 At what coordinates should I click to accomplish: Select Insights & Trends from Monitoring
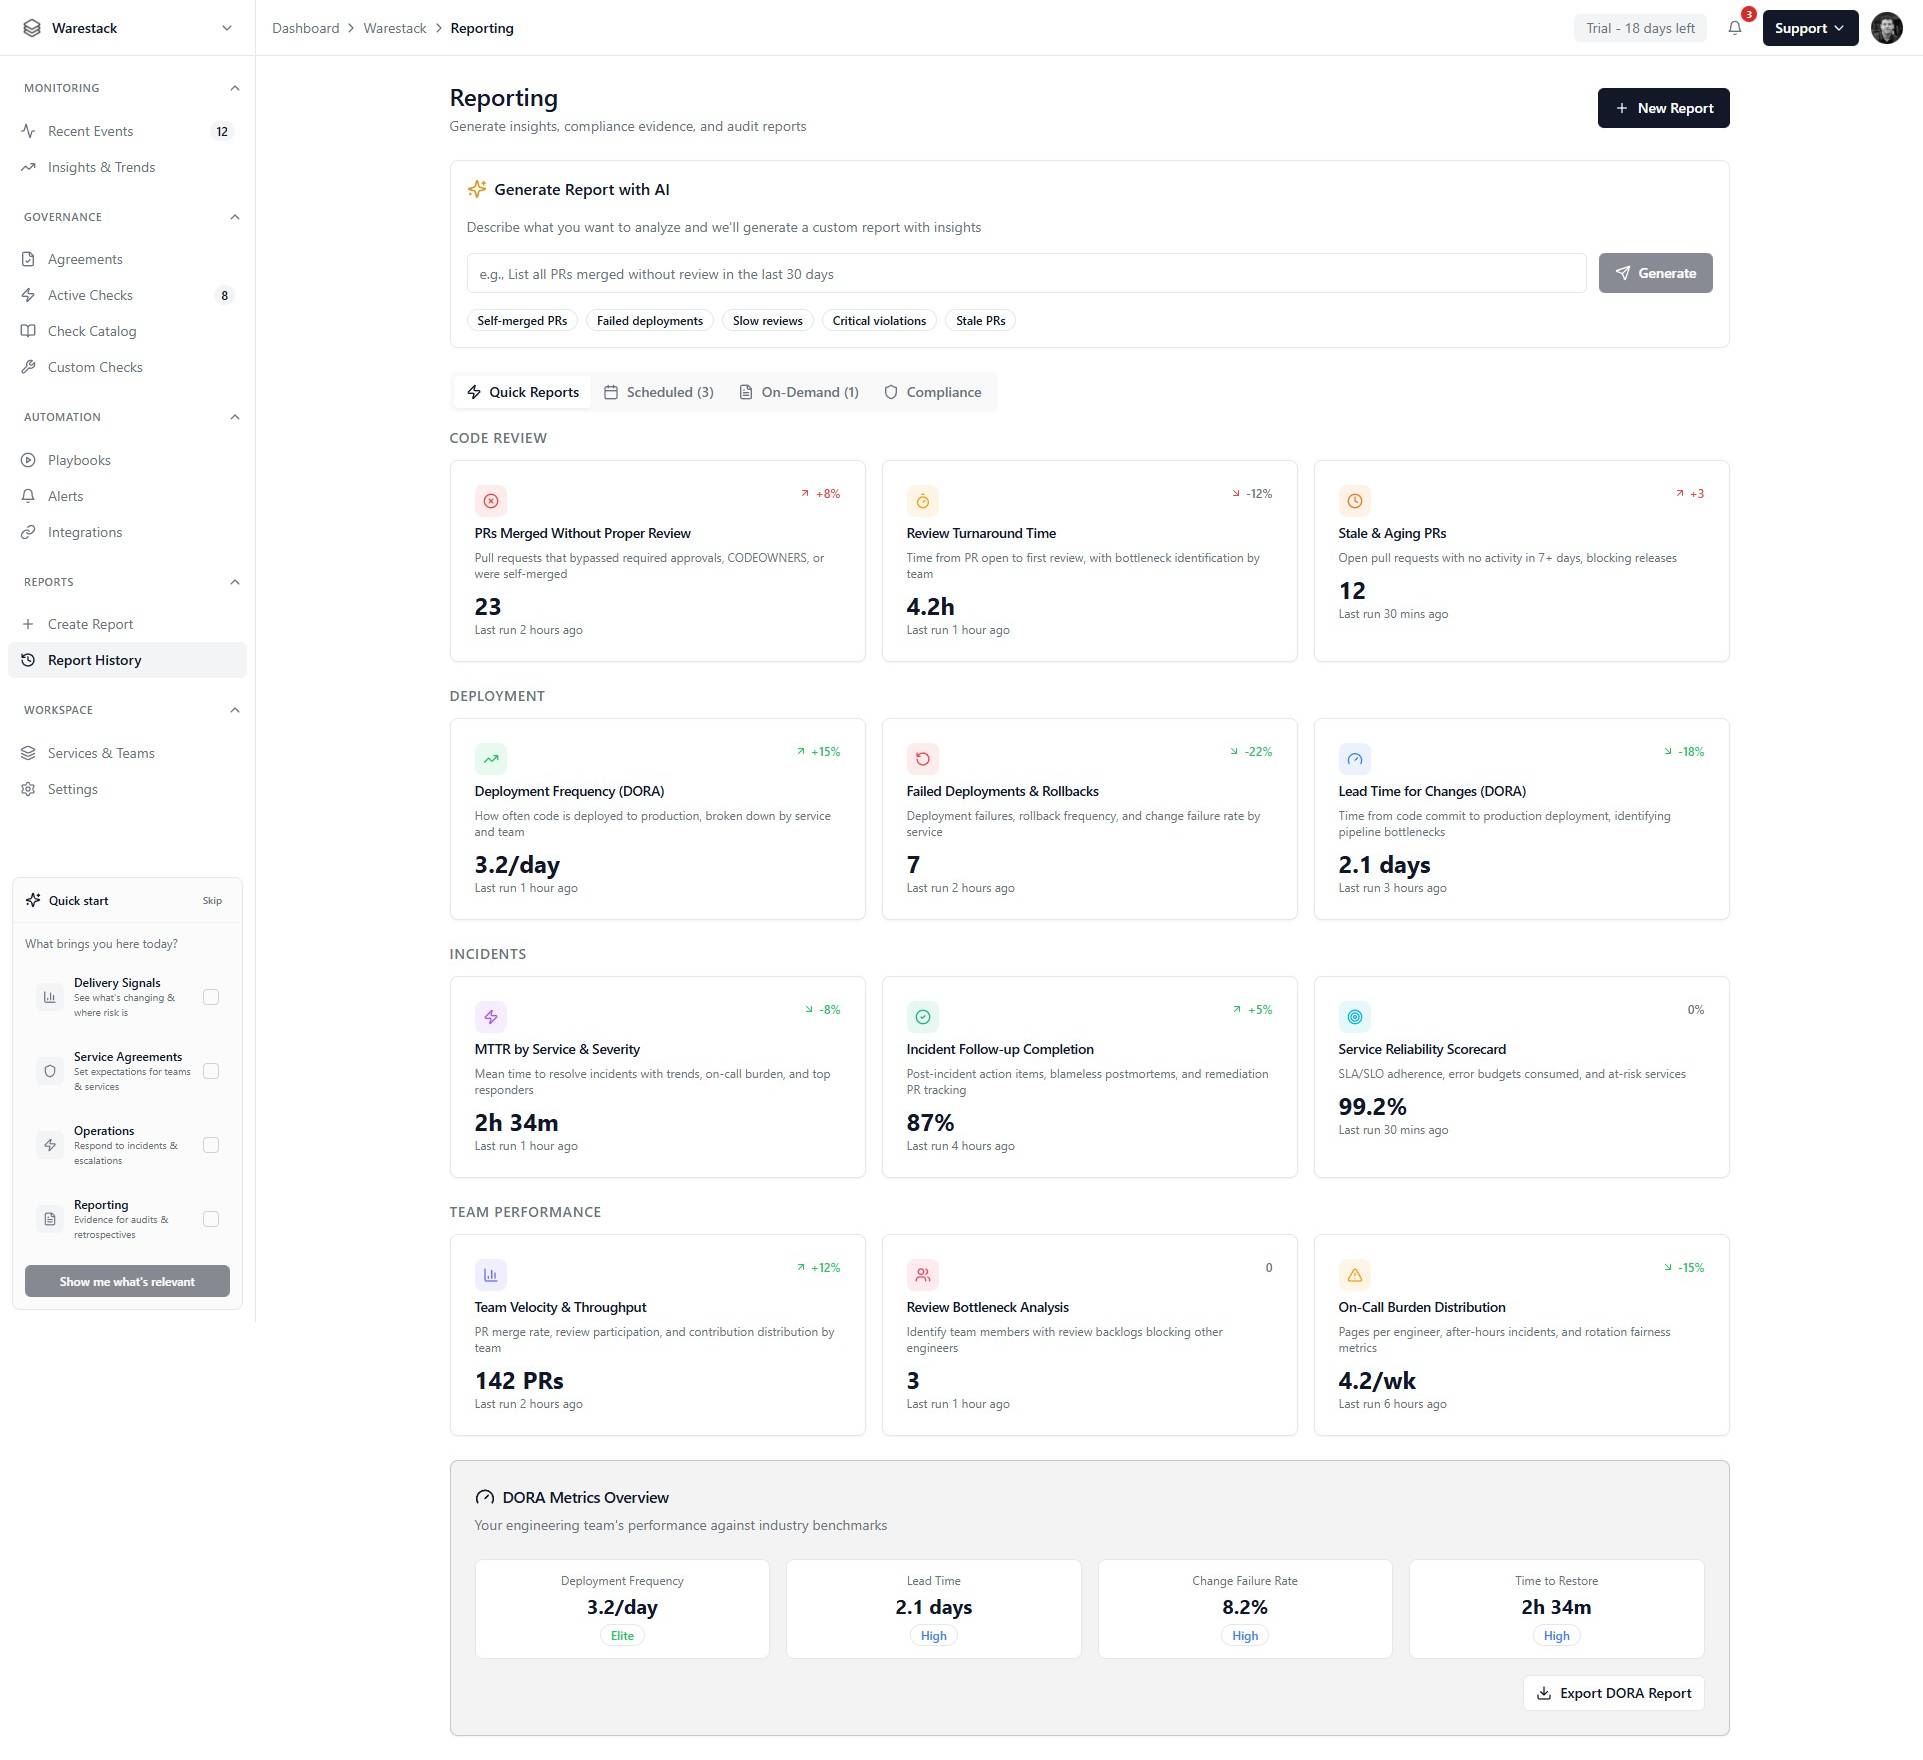point(100,167)
